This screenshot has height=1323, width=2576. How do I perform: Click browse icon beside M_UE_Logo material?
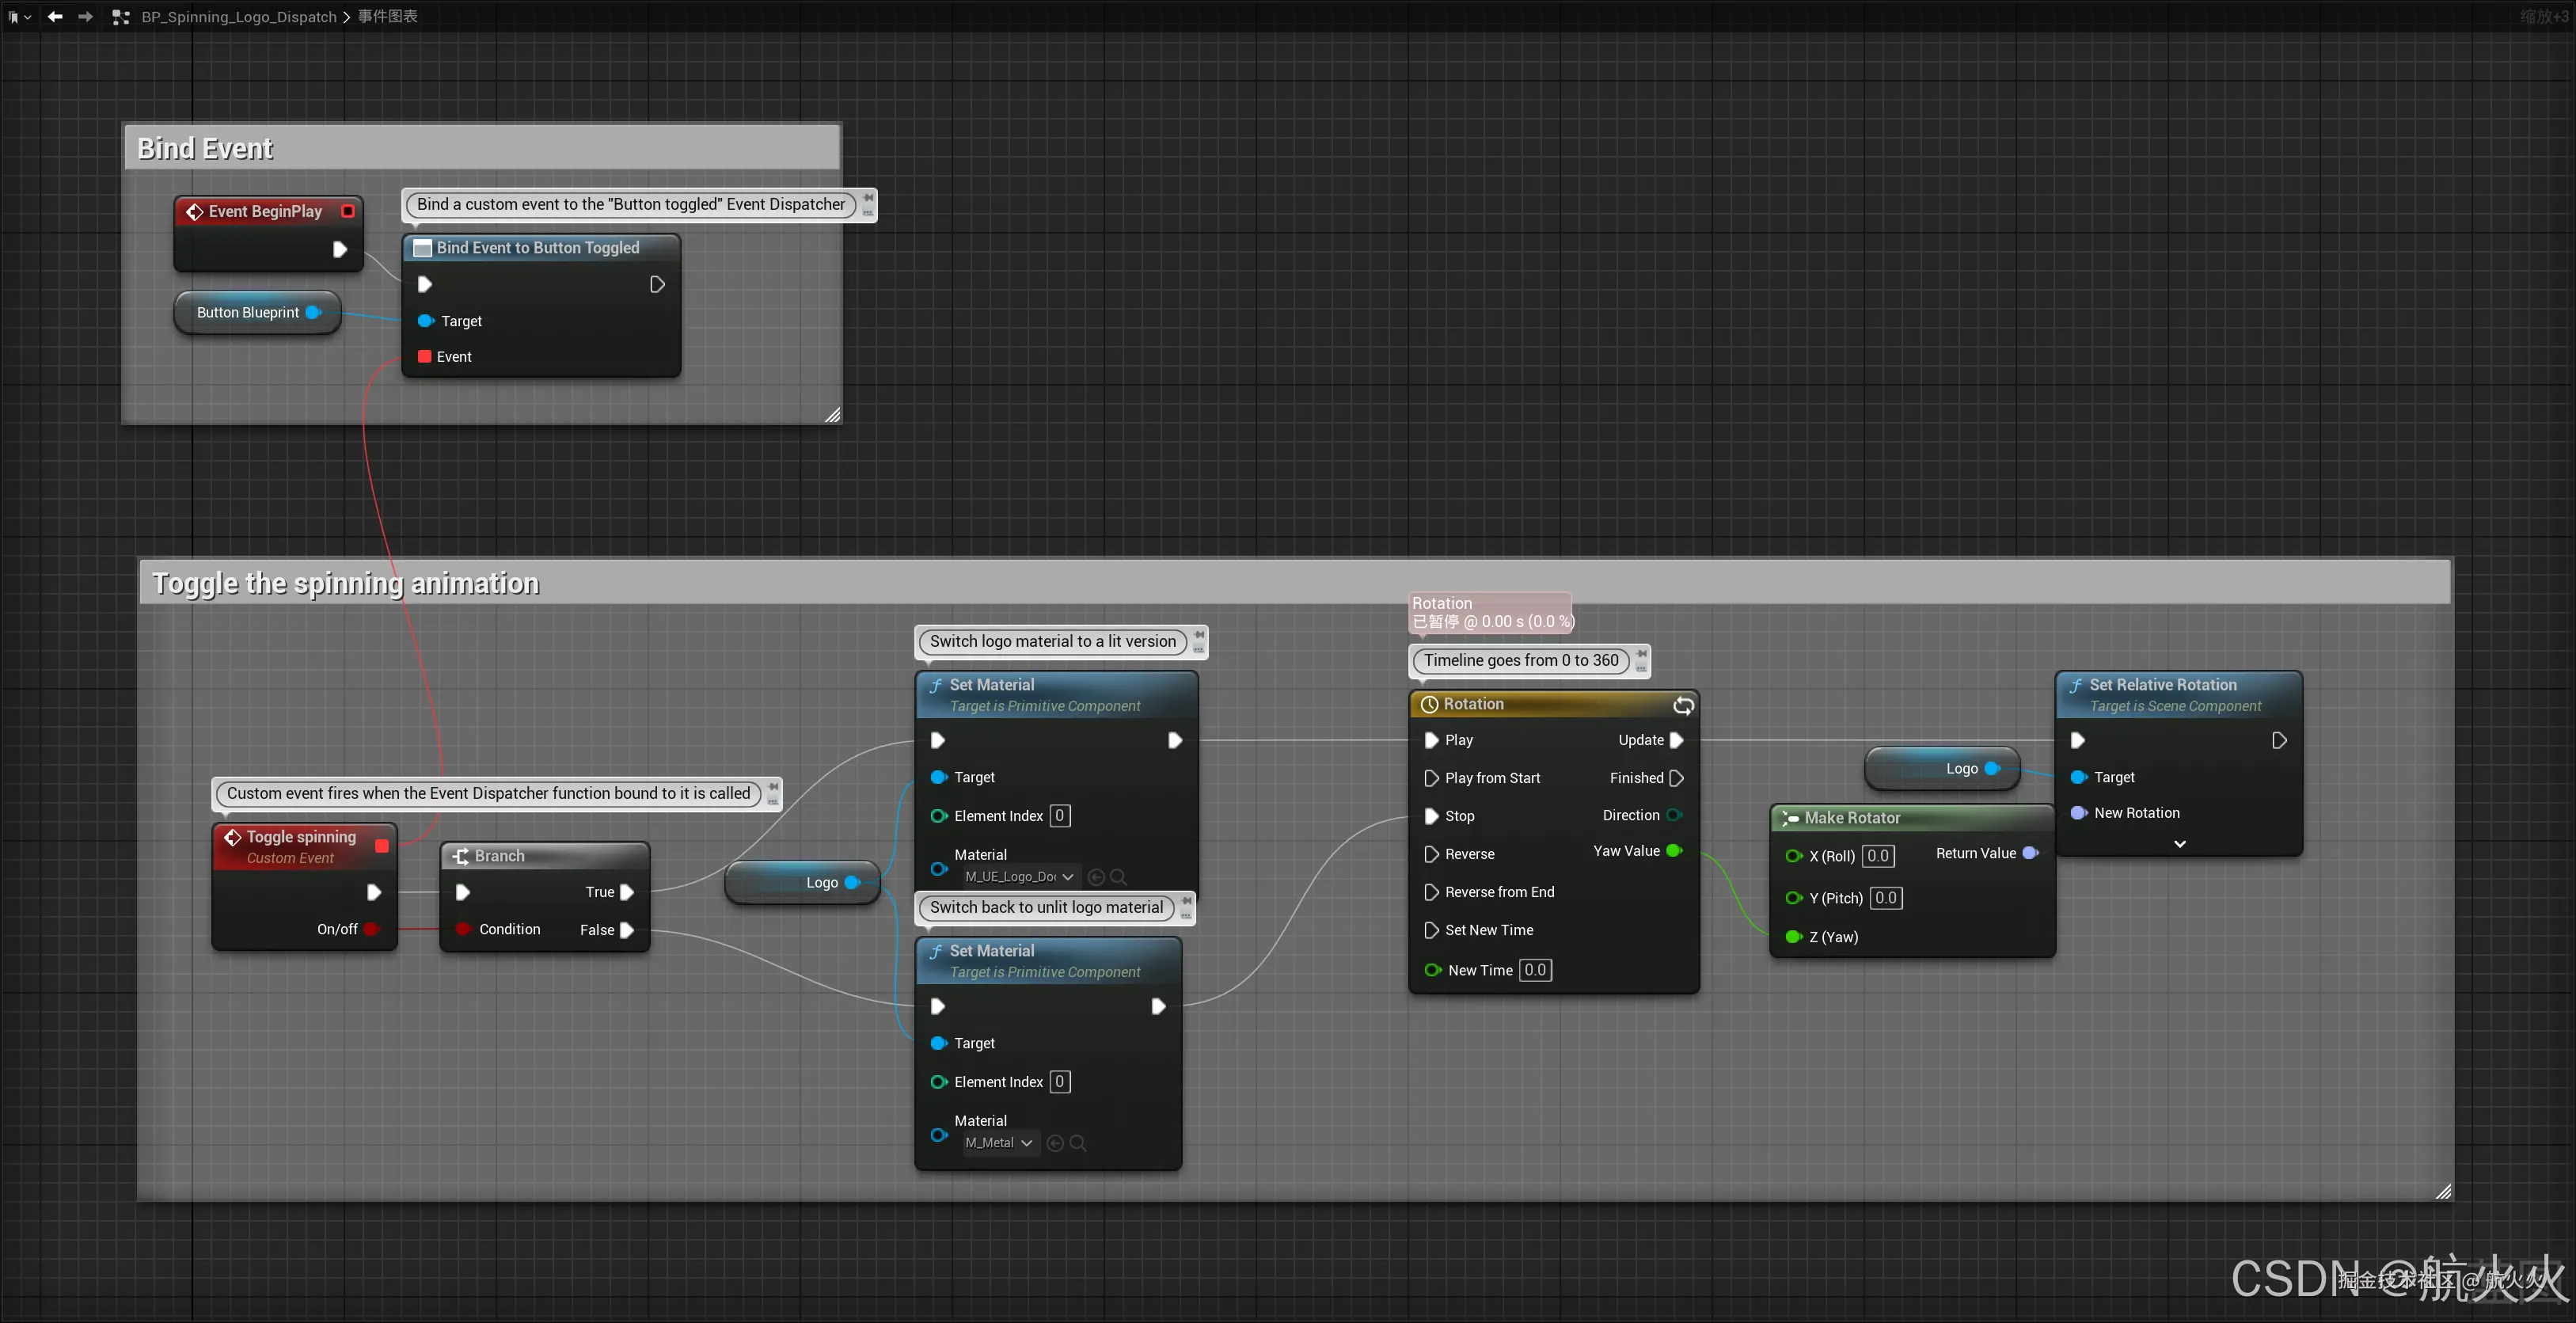1118,877
